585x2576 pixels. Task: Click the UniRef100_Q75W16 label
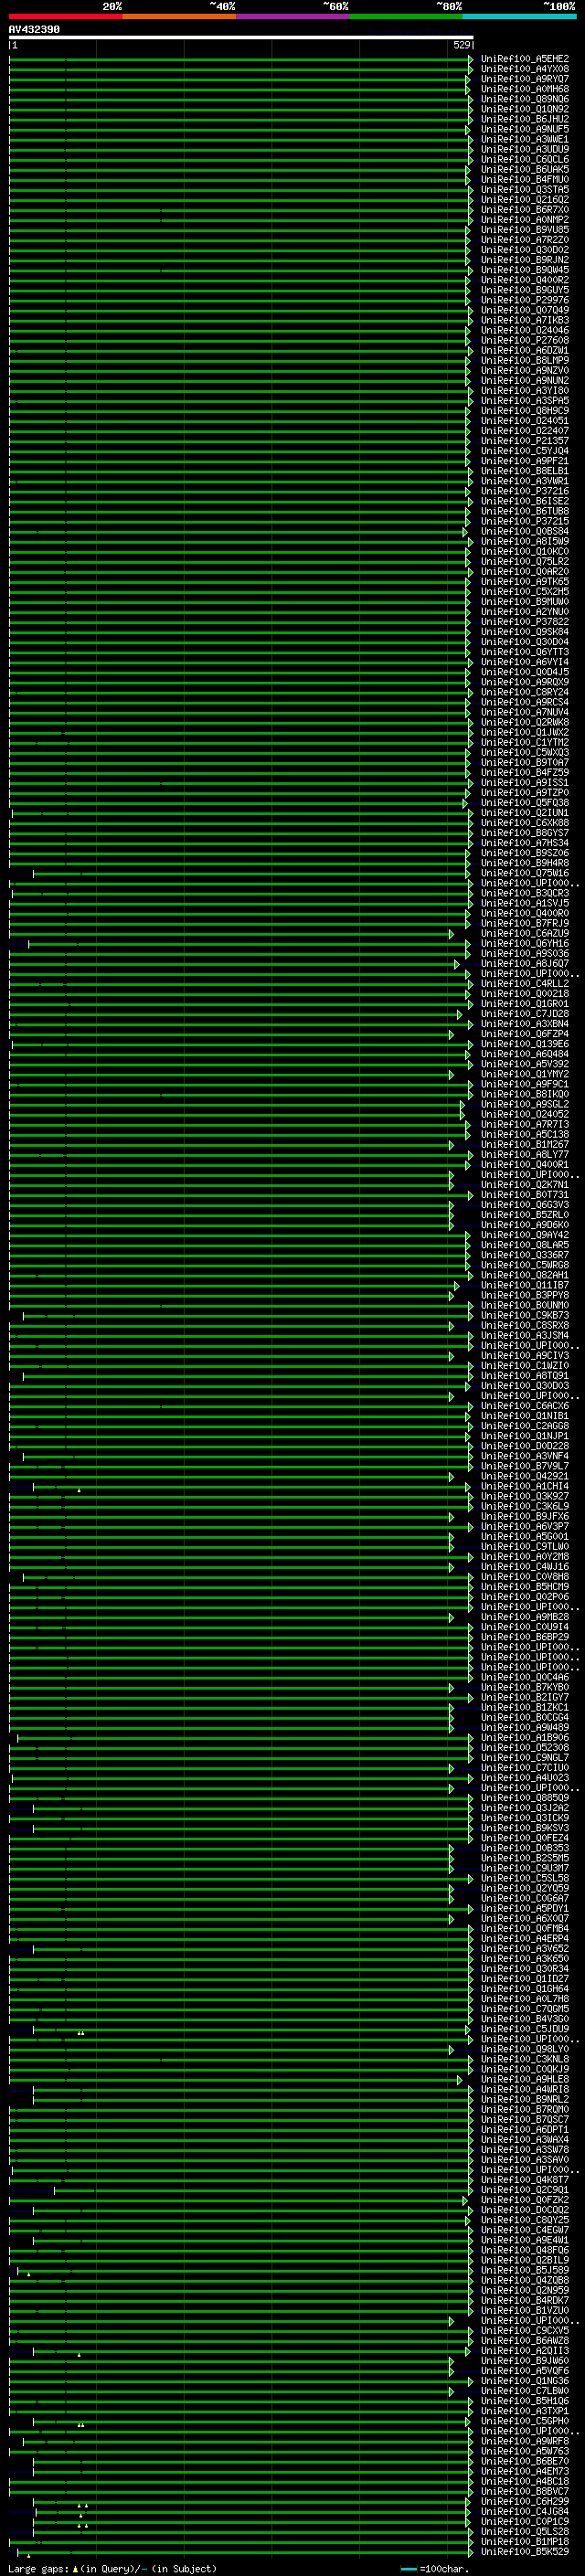(525, 873)
